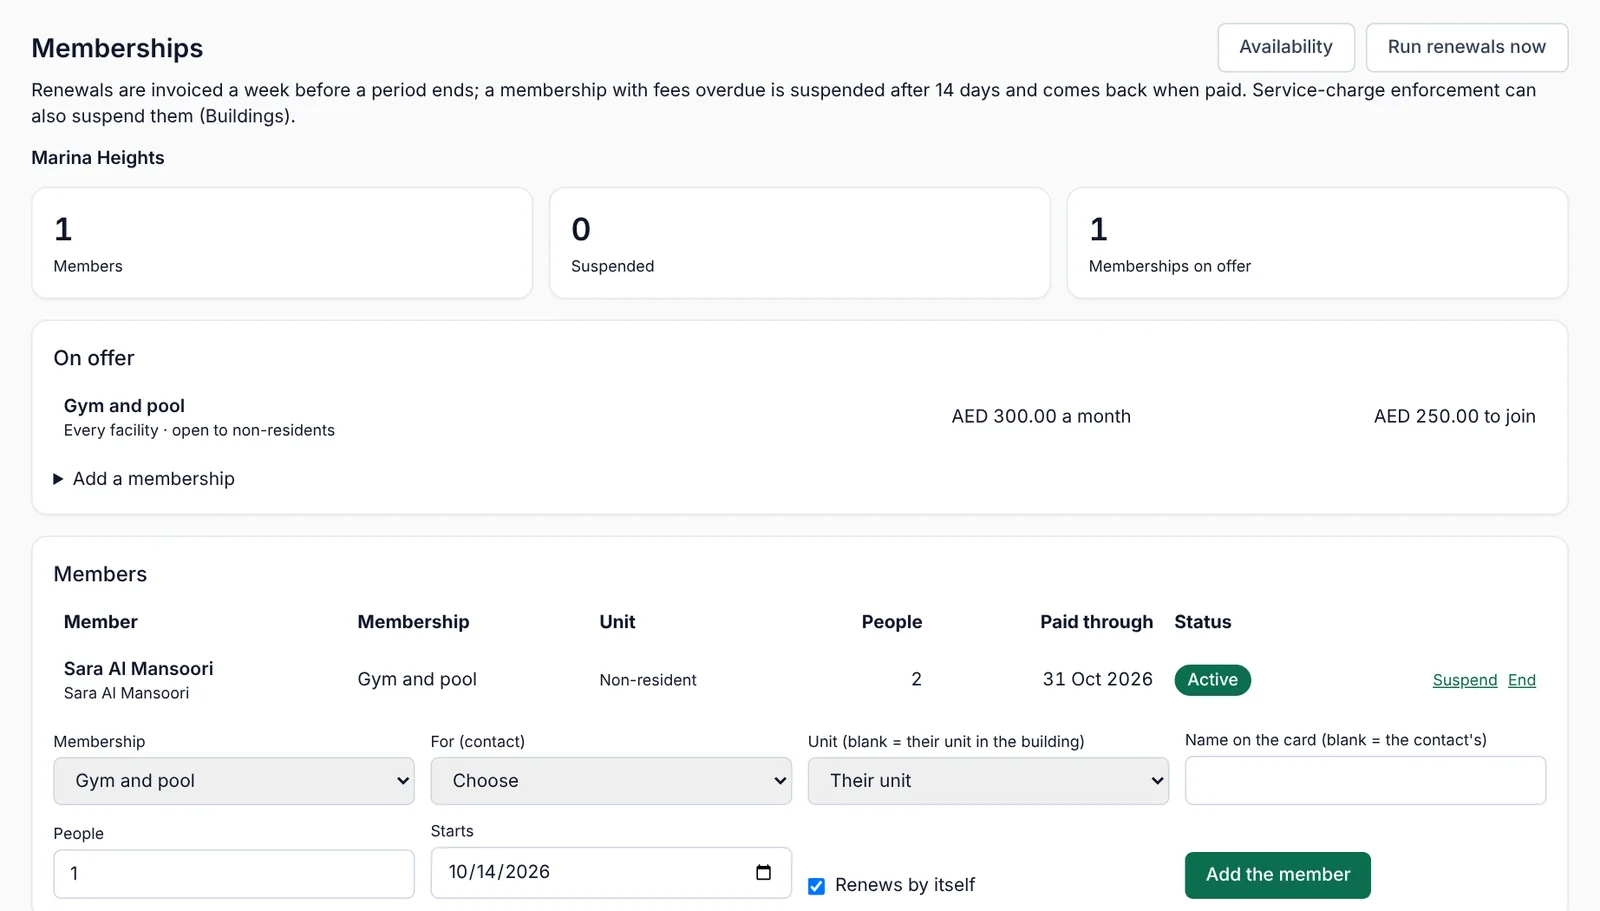Click the Availability button
Image resolution: width=1600 pixels, height=911 pixels.
tap(1286, 47)
